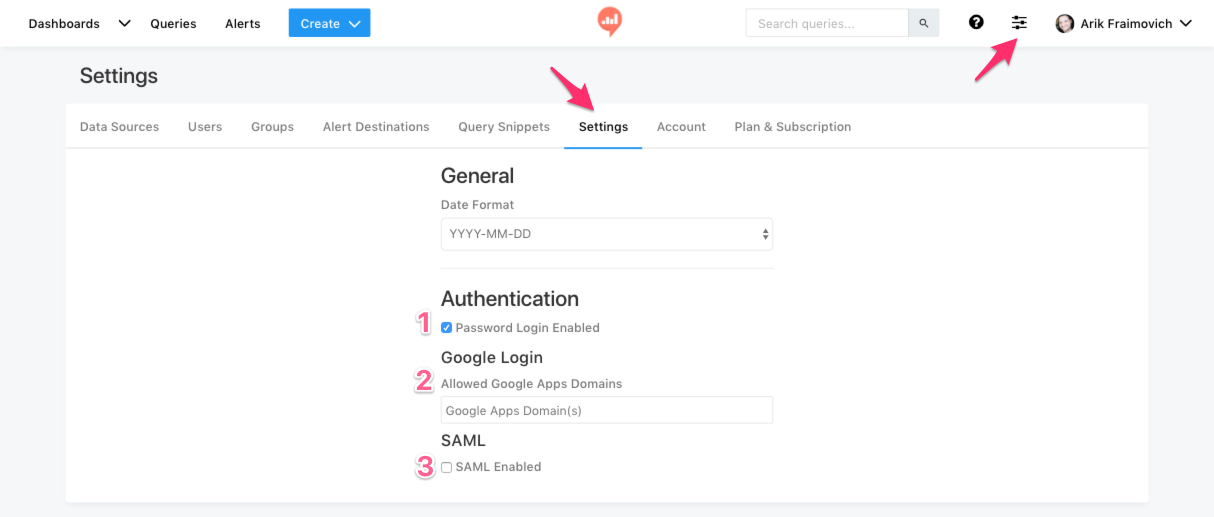Switch to the Users tab
1214x517 pixels.
[205, 127]
